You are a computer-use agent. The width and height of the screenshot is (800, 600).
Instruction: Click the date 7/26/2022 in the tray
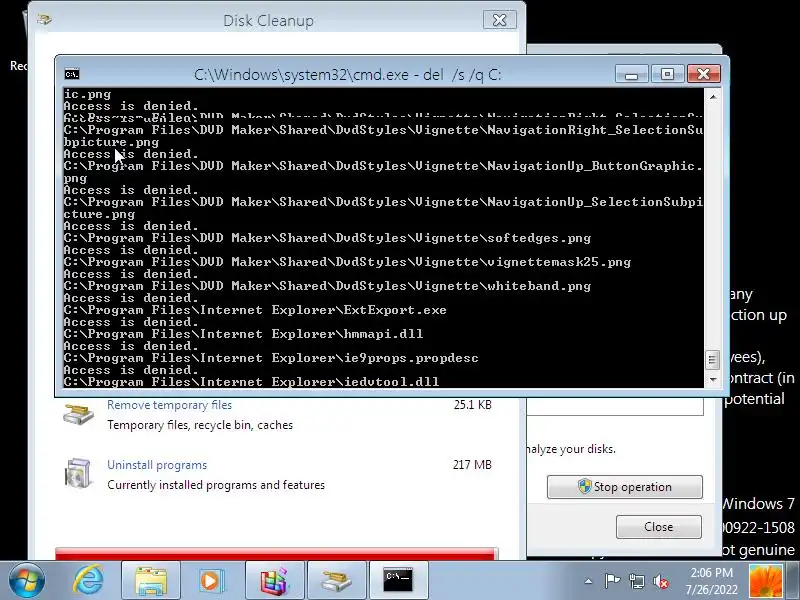pos(712,589)
